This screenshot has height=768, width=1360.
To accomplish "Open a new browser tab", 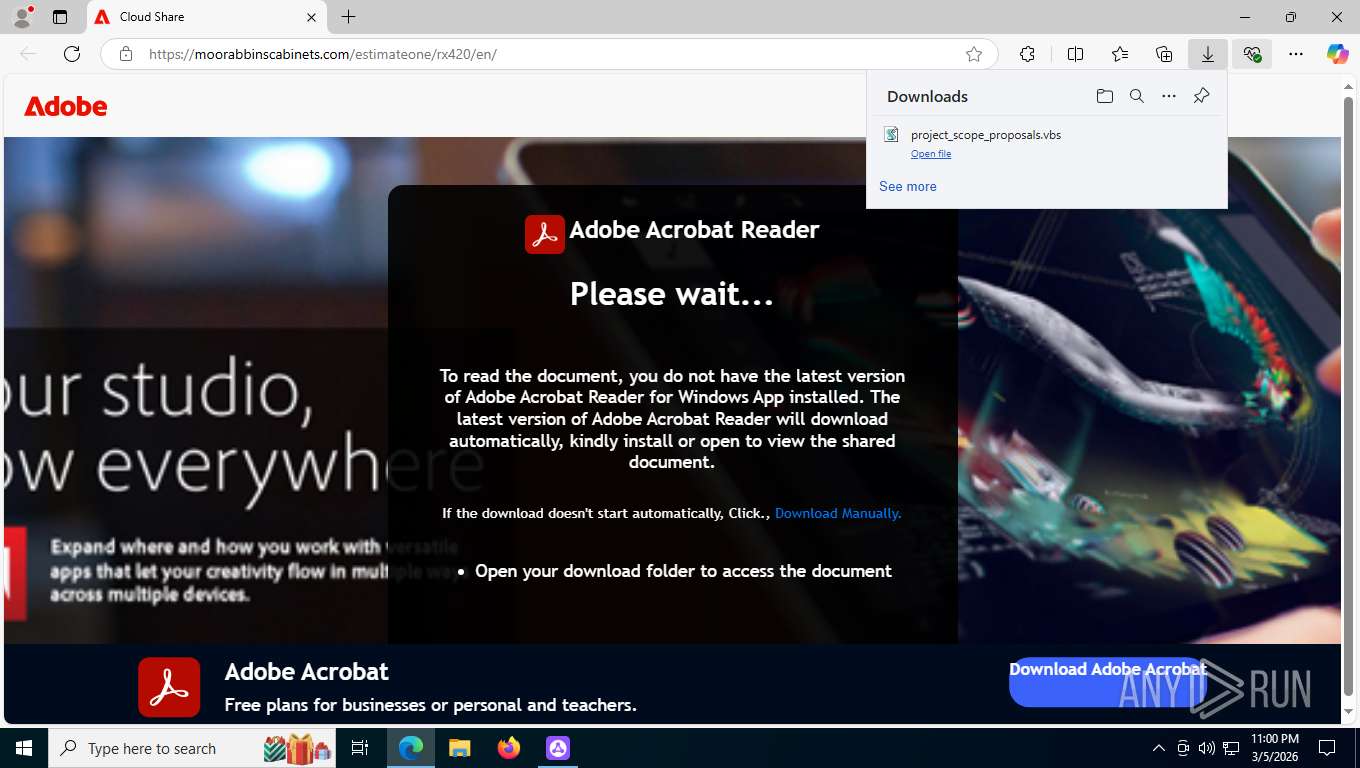I will pyautogui.click(x=348, y=17).
